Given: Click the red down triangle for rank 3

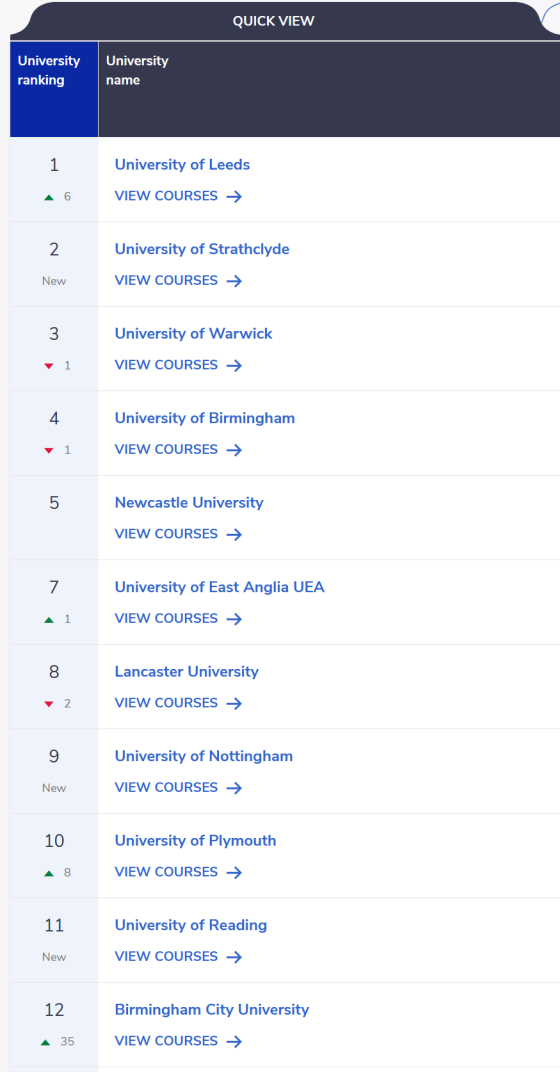Looking at the screenshot, I should (x=49, y=366).
